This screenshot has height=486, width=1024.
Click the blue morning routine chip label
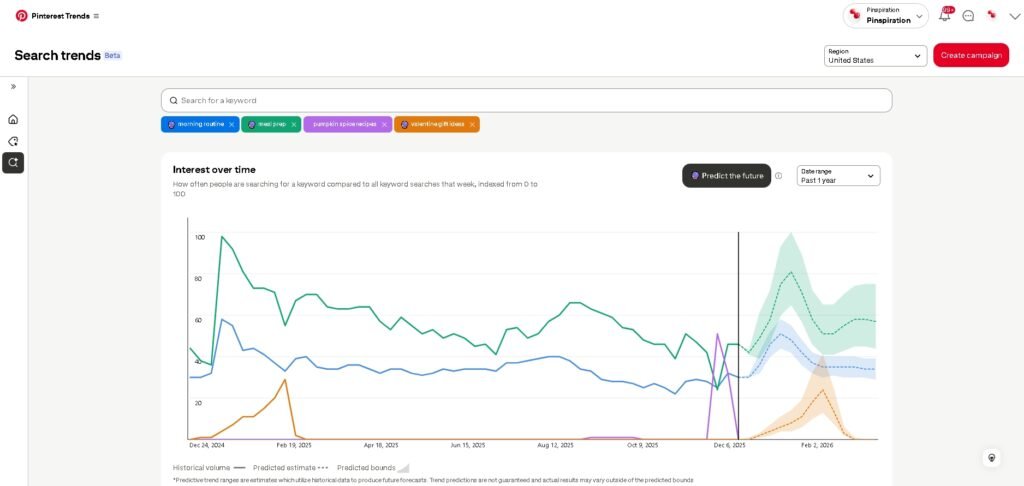[x=200, y=124]
